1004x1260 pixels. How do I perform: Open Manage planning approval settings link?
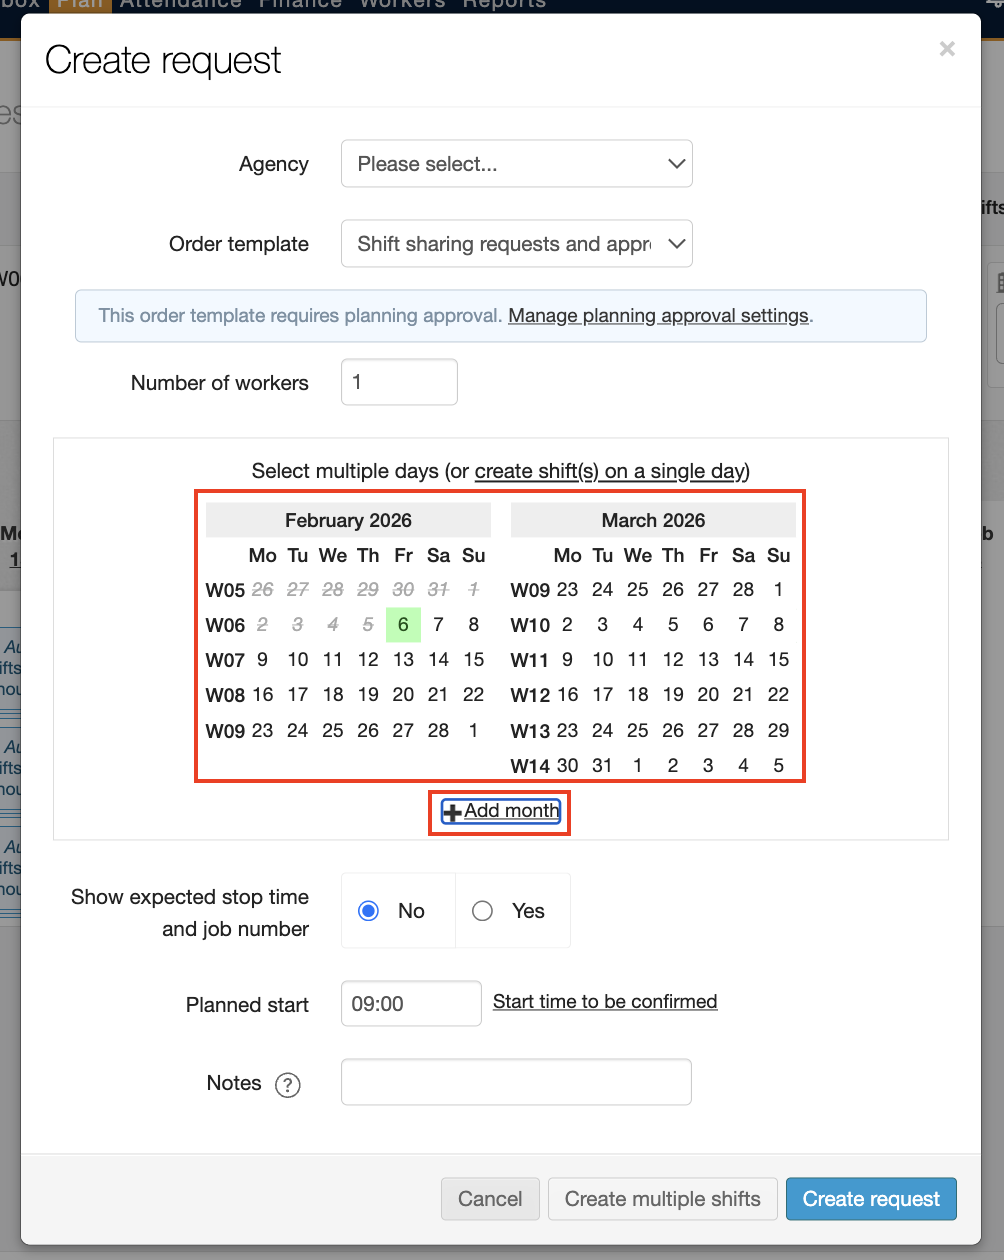click(659, 315)
